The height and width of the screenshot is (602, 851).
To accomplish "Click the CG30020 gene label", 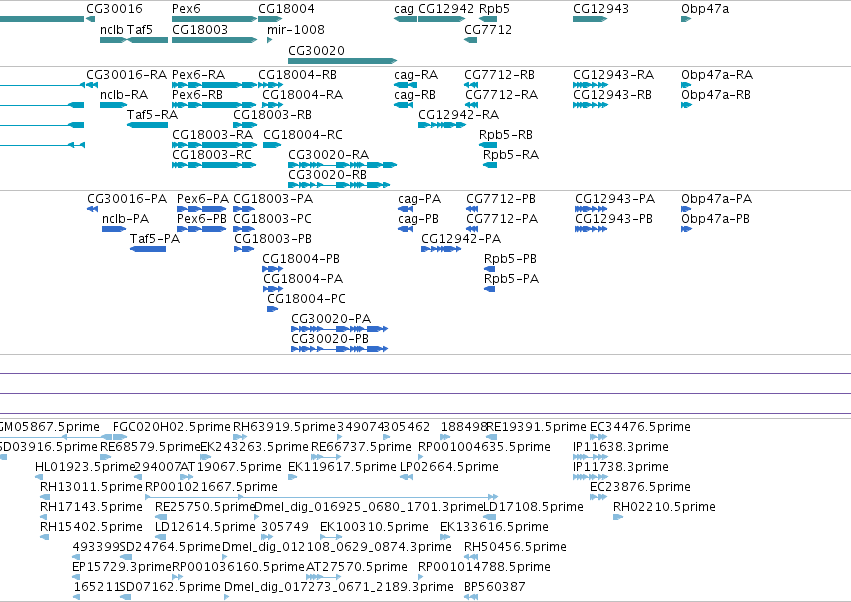I will coord(316,50).
